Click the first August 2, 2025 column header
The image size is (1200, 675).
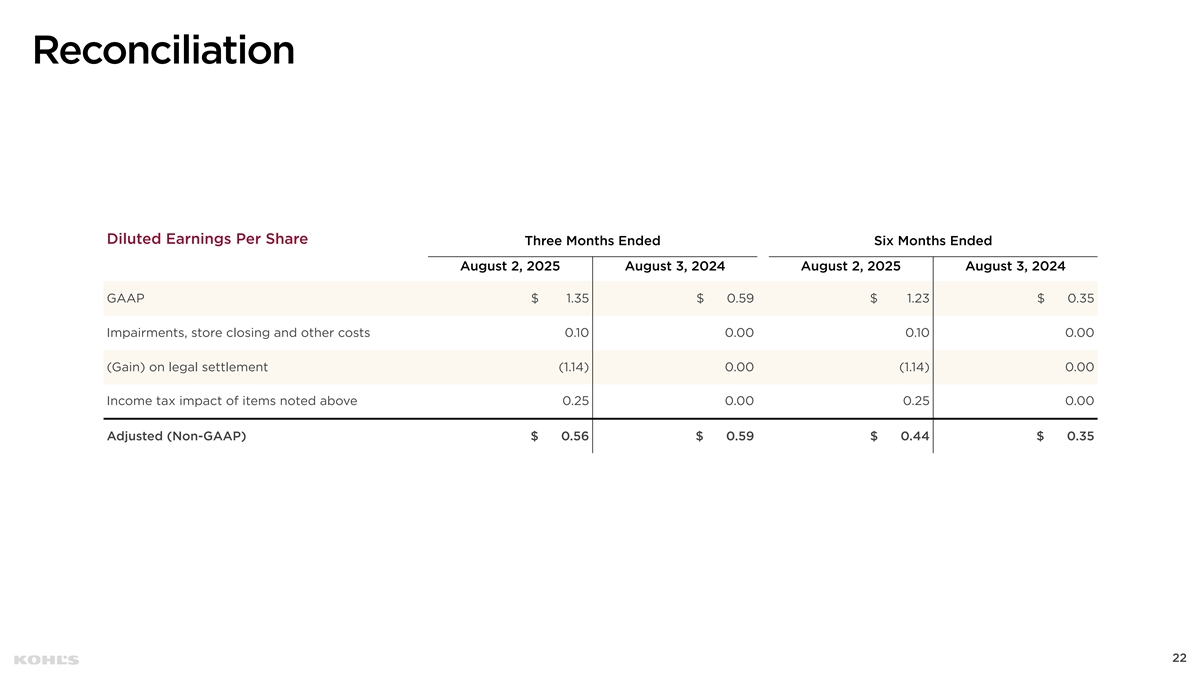coord(510,267)
